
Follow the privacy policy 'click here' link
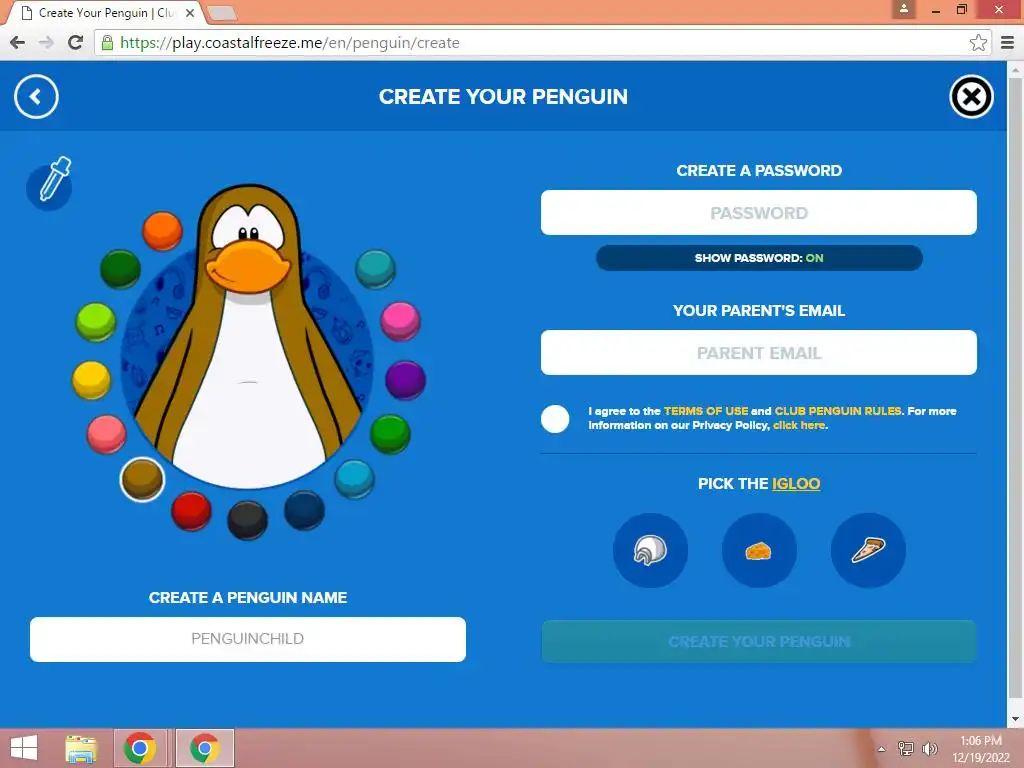click(x=799, y=425)
